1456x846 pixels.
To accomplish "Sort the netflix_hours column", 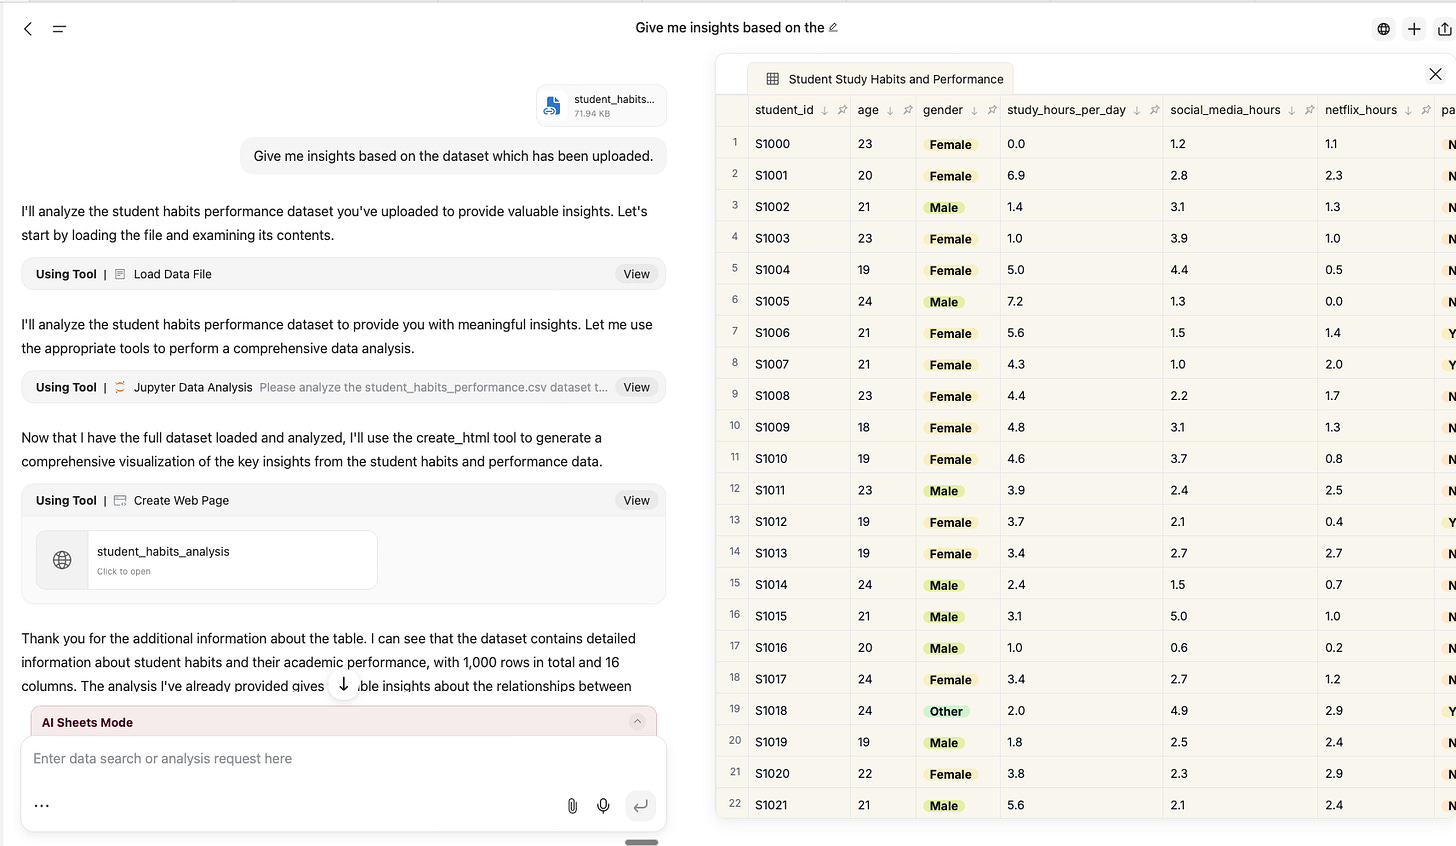I will coord(1408,111).
